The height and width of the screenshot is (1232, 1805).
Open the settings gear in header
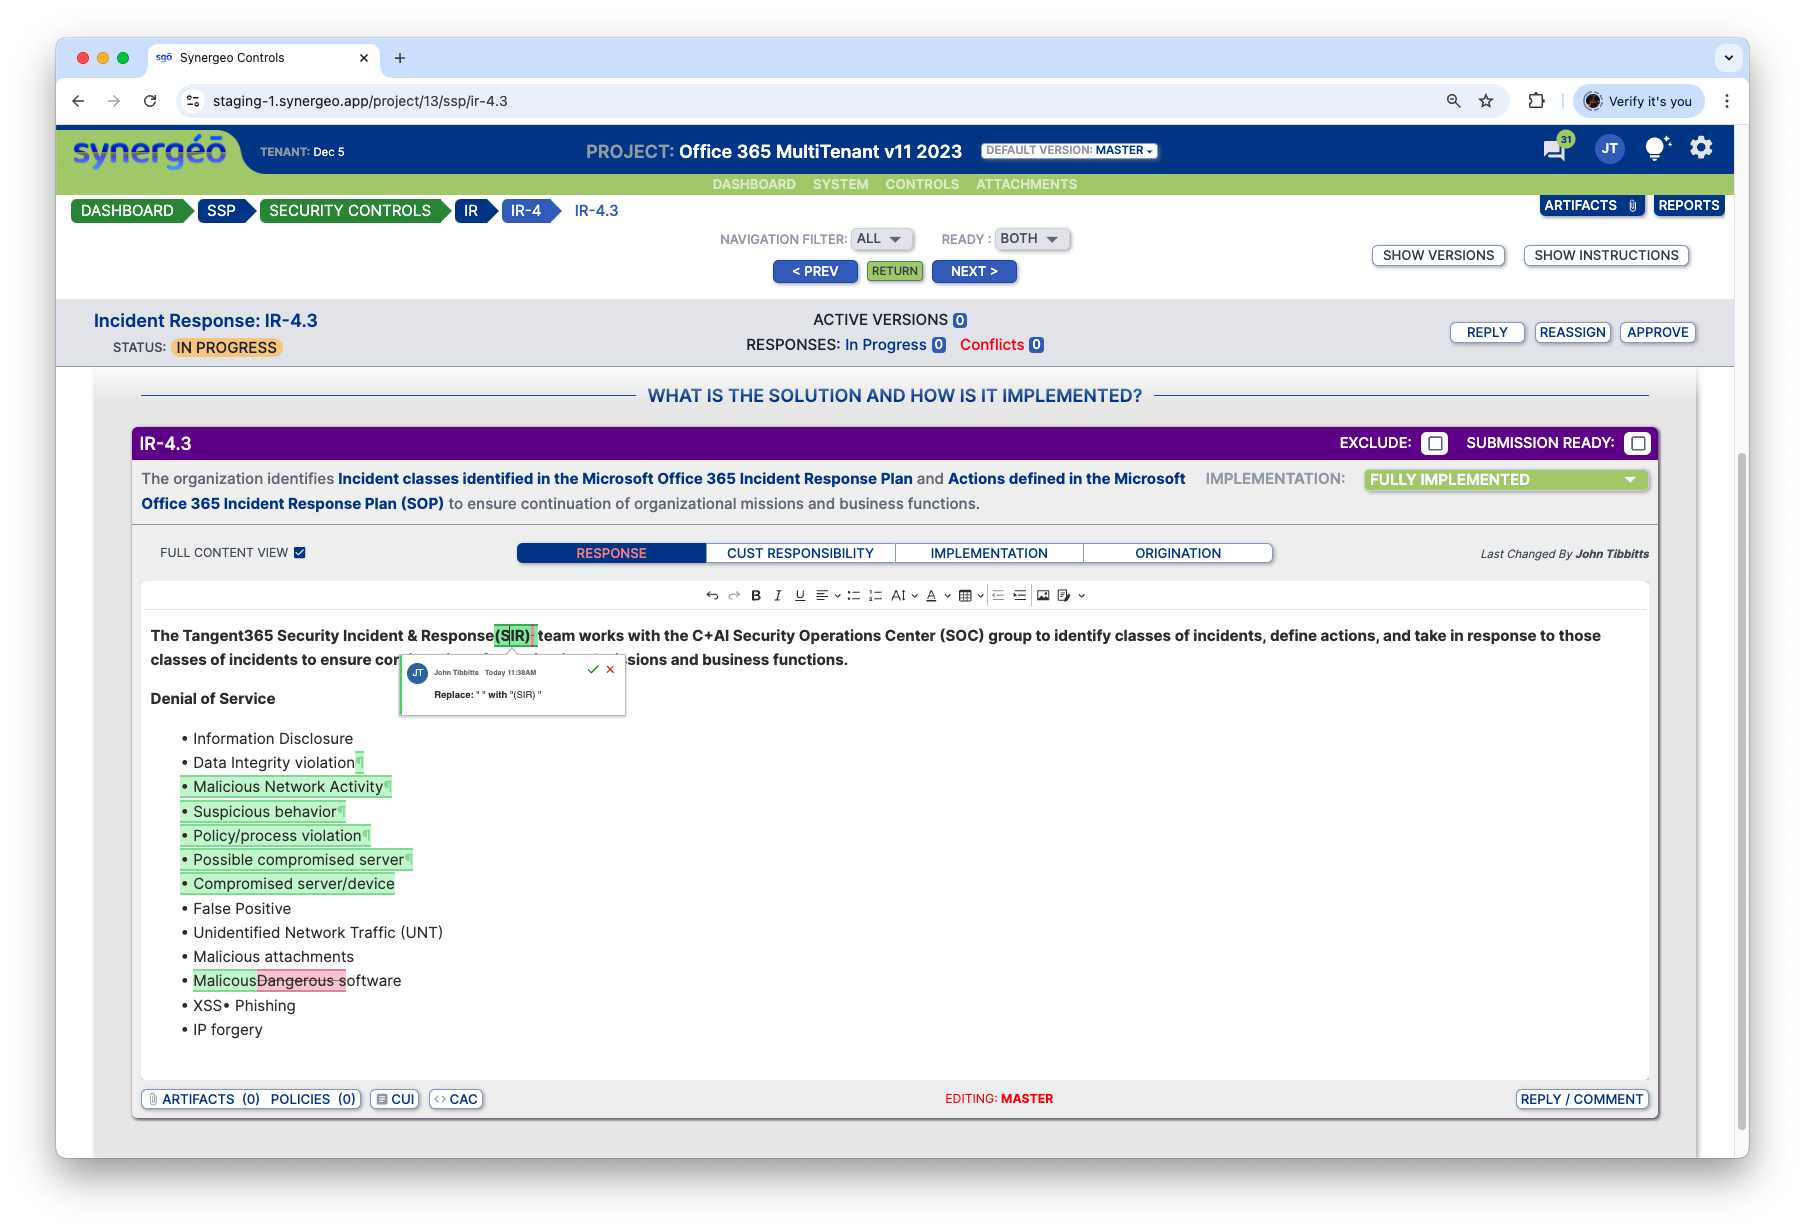click(1701, 148)
